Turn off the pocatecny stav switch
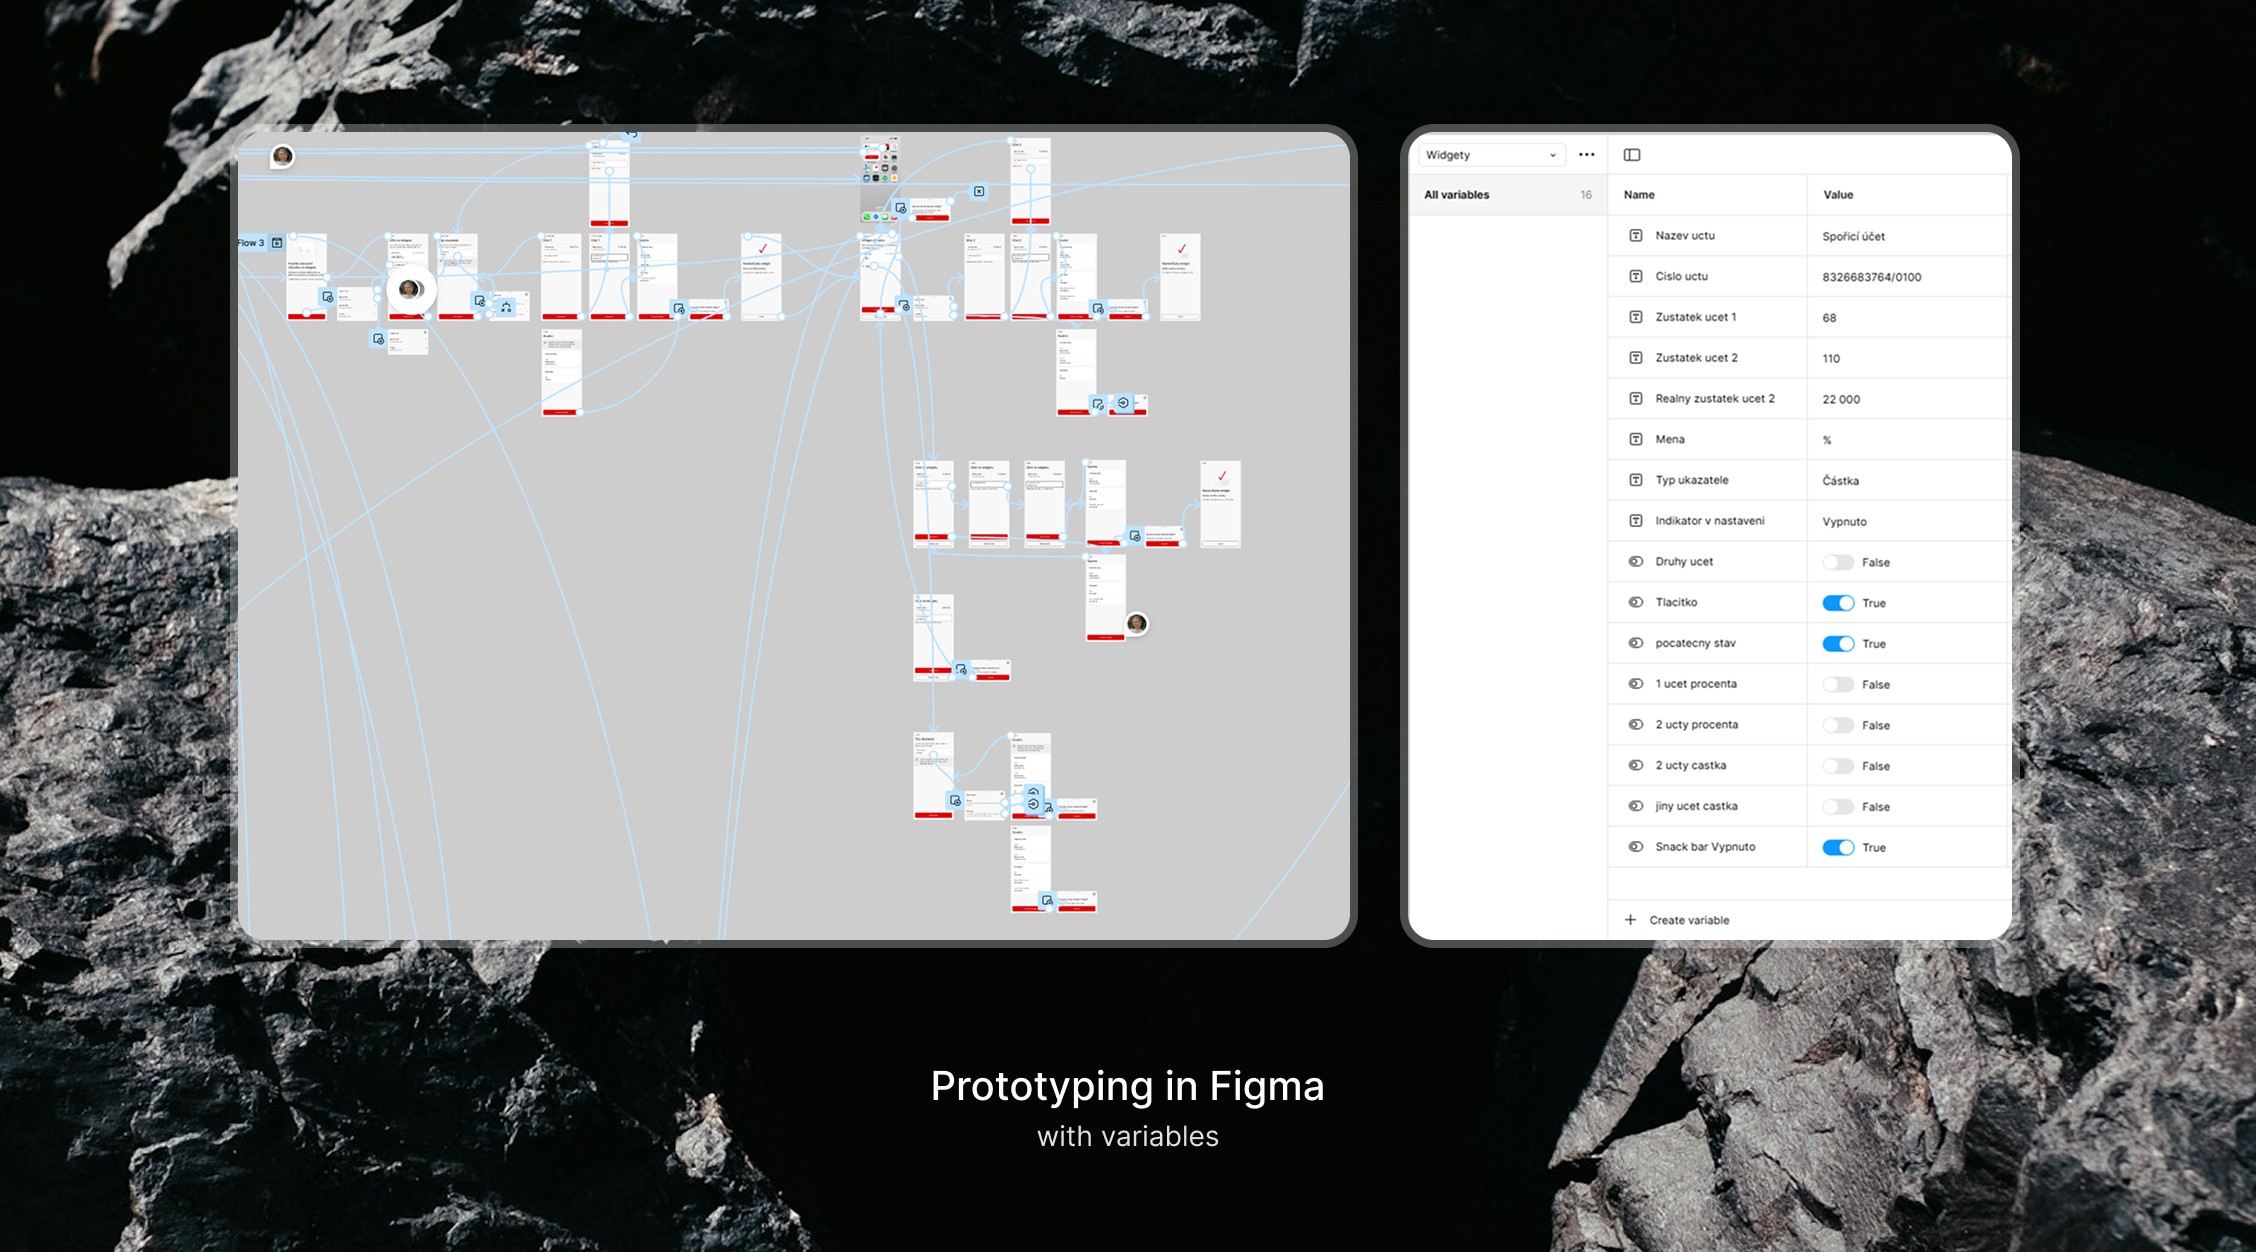This screenshot has height=1252, width=2256. [x=1838, y=644]
